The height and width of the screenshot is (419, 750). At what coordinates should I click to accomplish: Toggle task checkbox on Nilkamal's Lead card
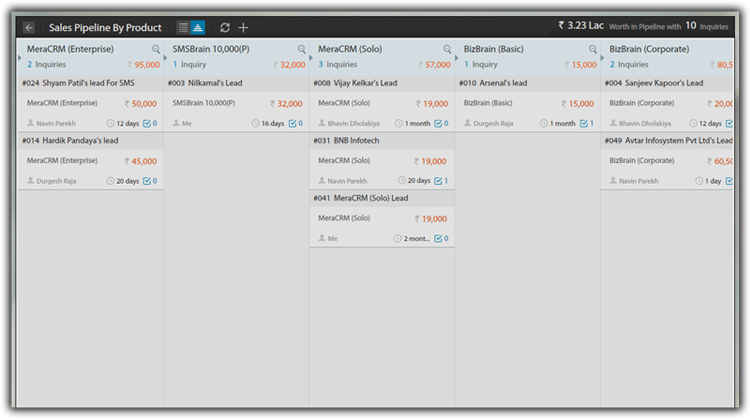point(293,123)
